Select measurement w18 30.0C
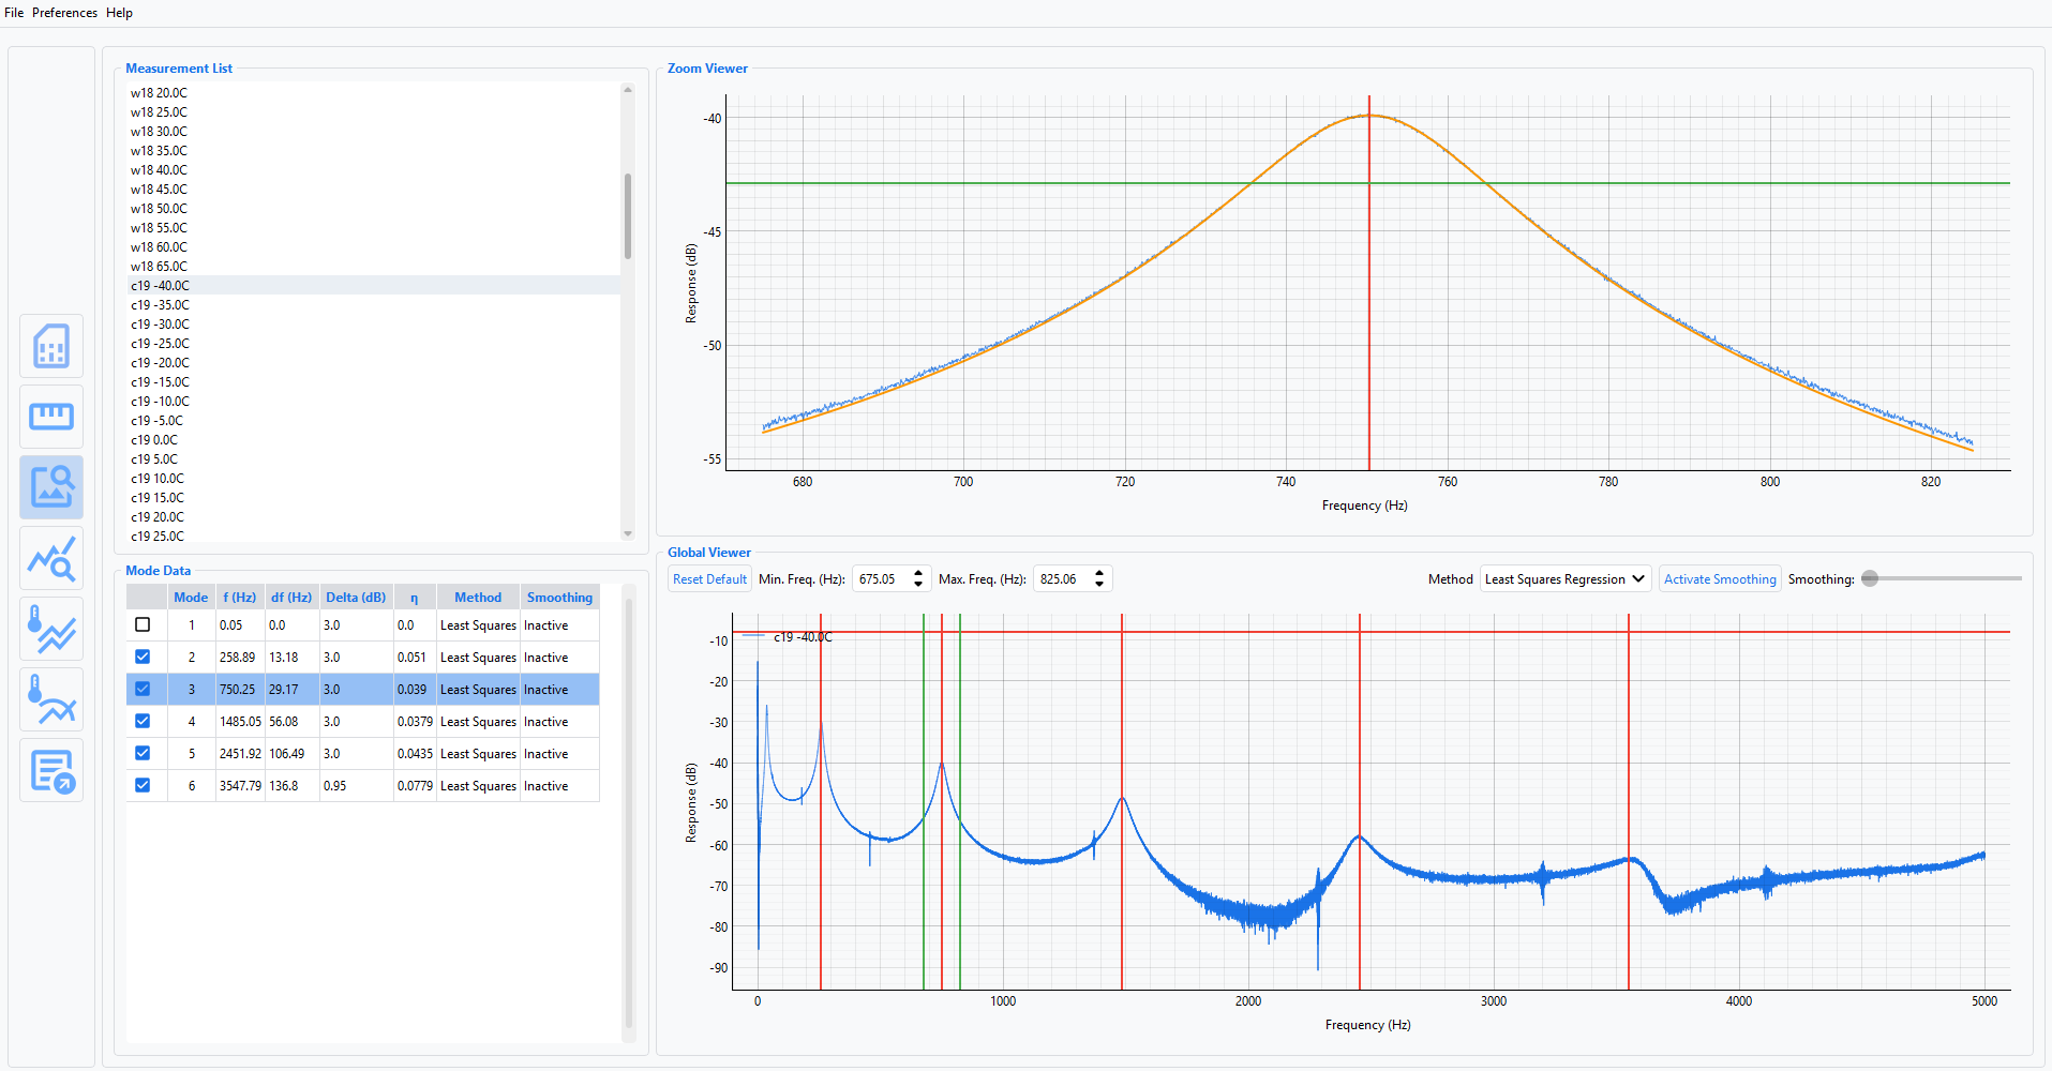The width and height of the screenshot is (2052, 1071). (371, 131)
